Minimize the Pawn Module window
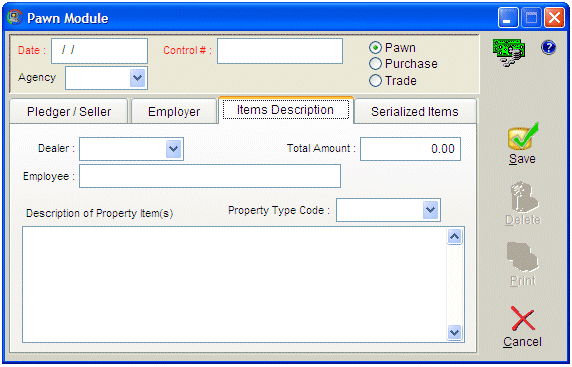The height and width of the screenshot is (367, 572). coord(508,18)
